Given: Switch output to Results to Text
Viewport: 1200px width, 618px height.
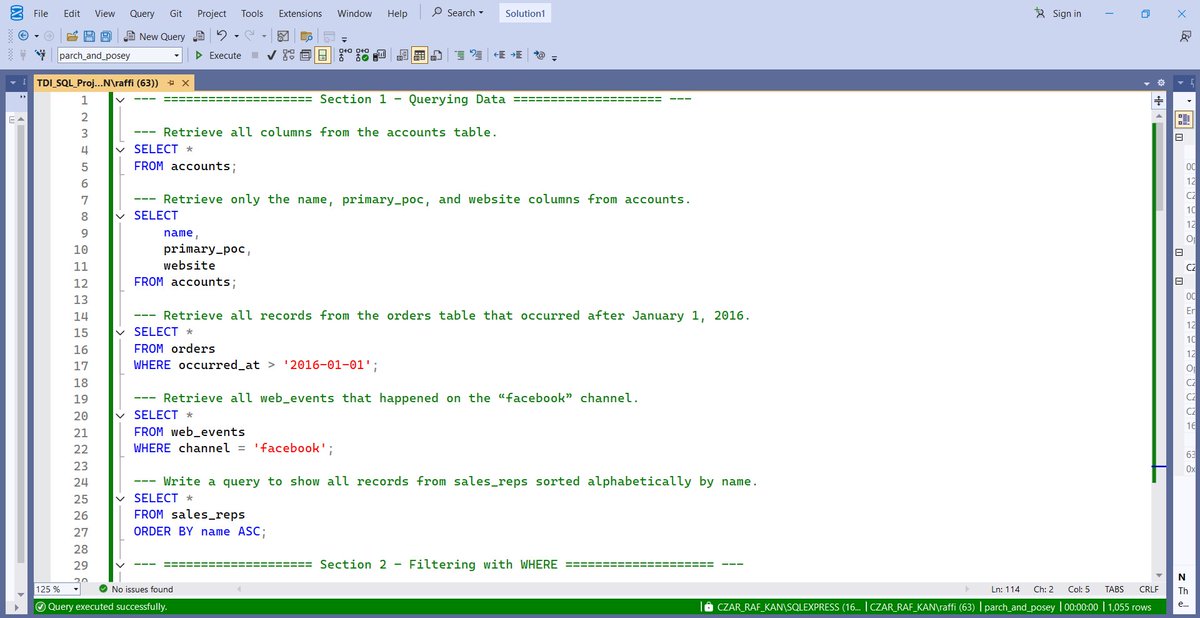Looking at the screenshot, I should (402, 55).
